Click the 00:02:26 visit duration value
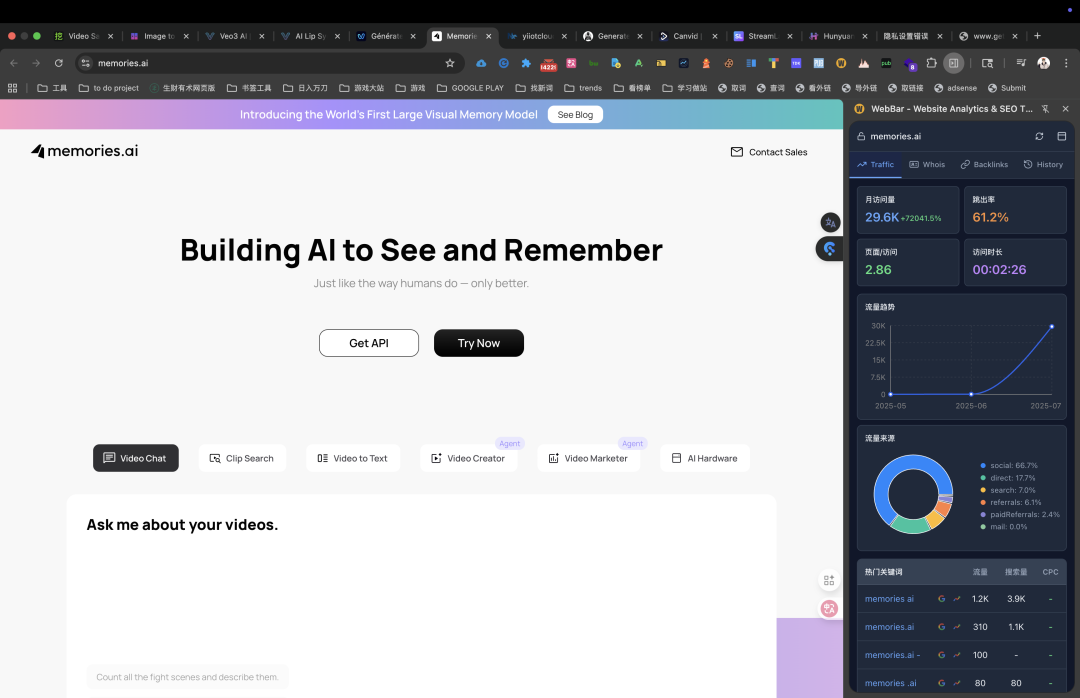 [999, 270]
